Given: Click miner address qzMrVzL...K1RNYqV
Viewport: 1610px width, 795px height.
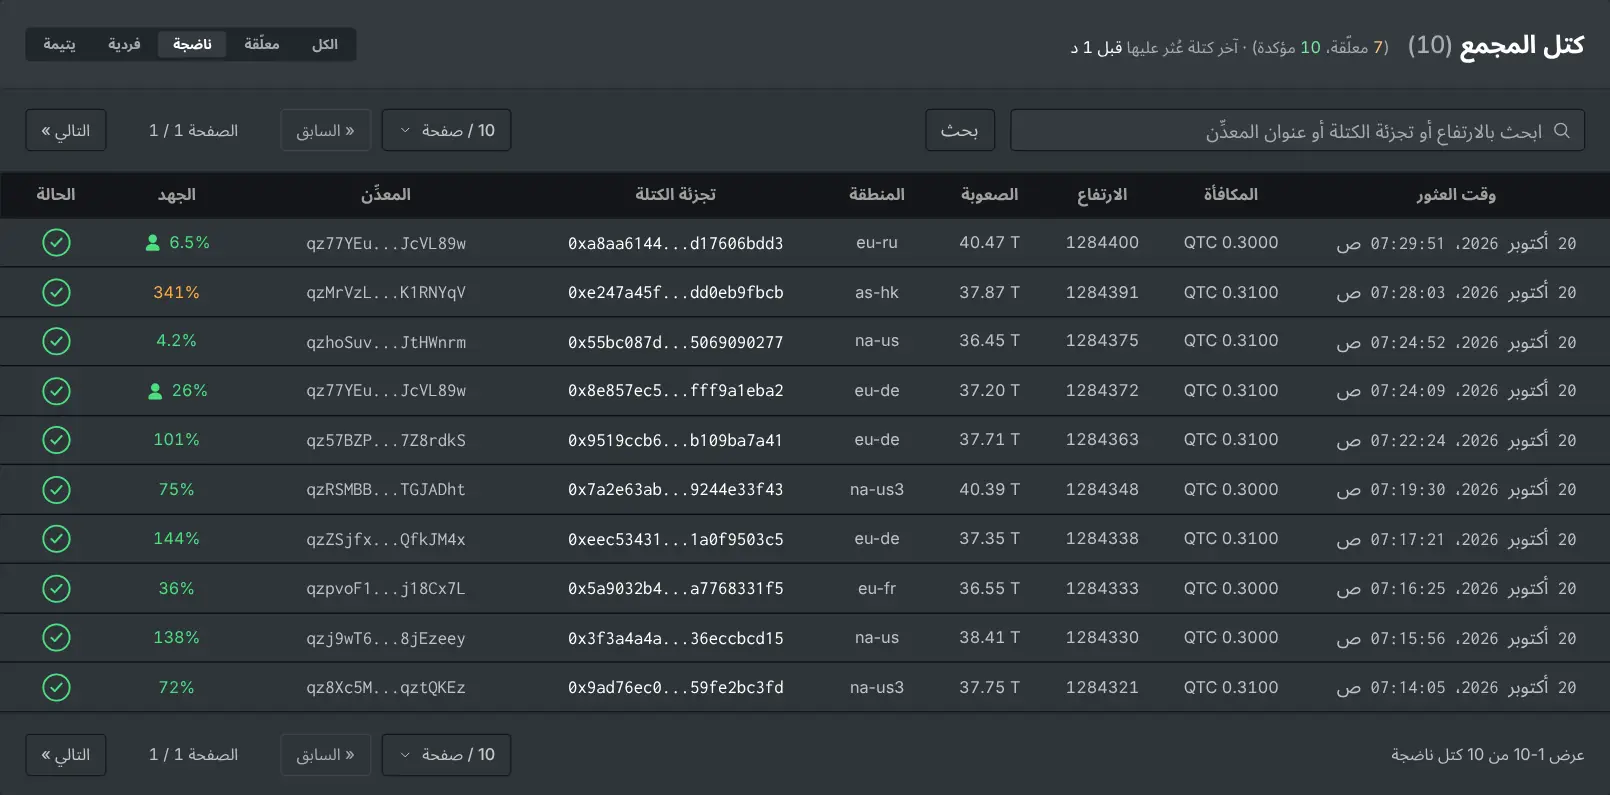Looking at the screenshot, I should click(386, 292).
